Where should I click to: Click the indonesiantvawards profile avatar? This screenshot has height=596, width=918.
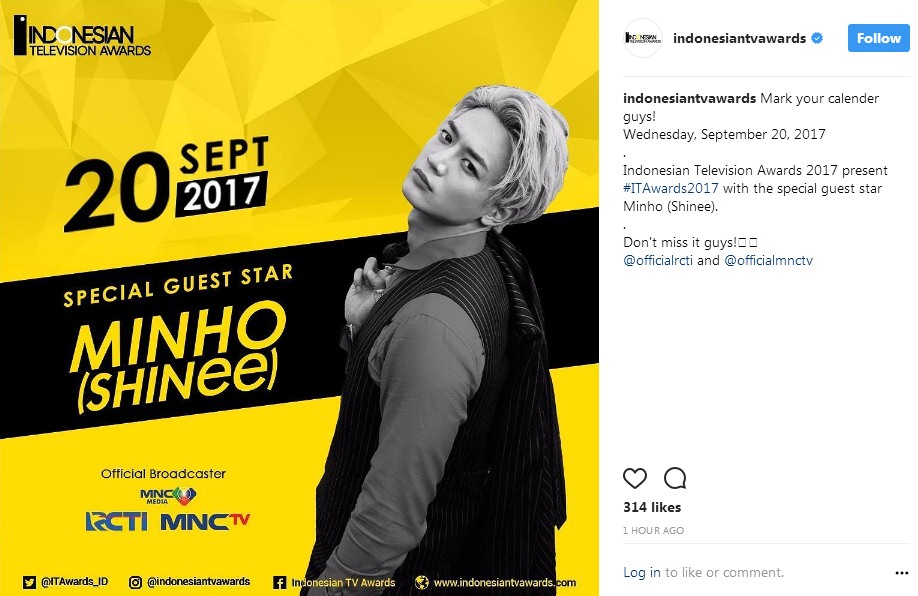pyautogui.click(x=643, y=38)
